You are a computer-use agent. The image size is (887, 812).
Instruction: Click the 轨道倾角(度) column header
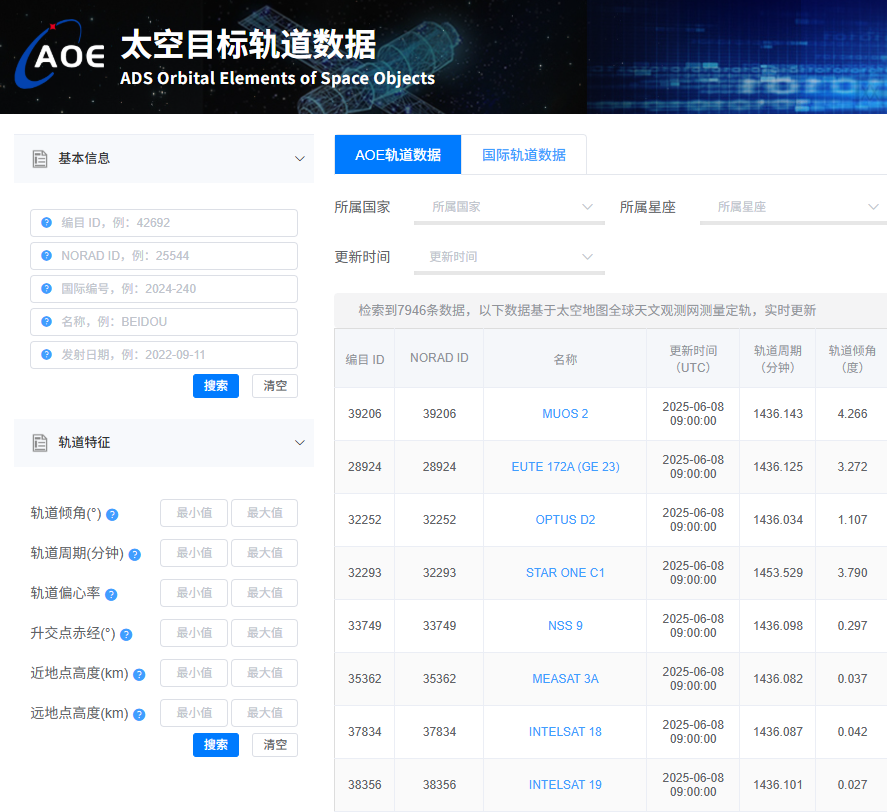click(x=852, y=359)
